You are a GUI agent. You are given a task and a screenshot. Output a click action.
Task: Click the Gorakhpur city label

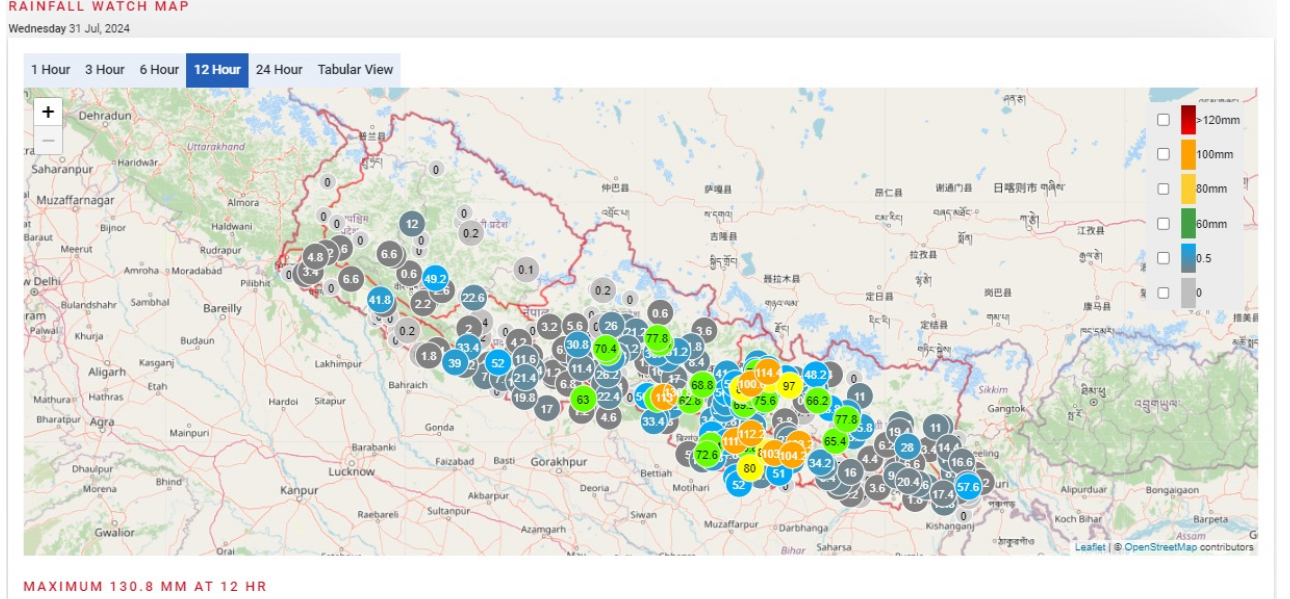pyautogui.click(x=557, y=462)
